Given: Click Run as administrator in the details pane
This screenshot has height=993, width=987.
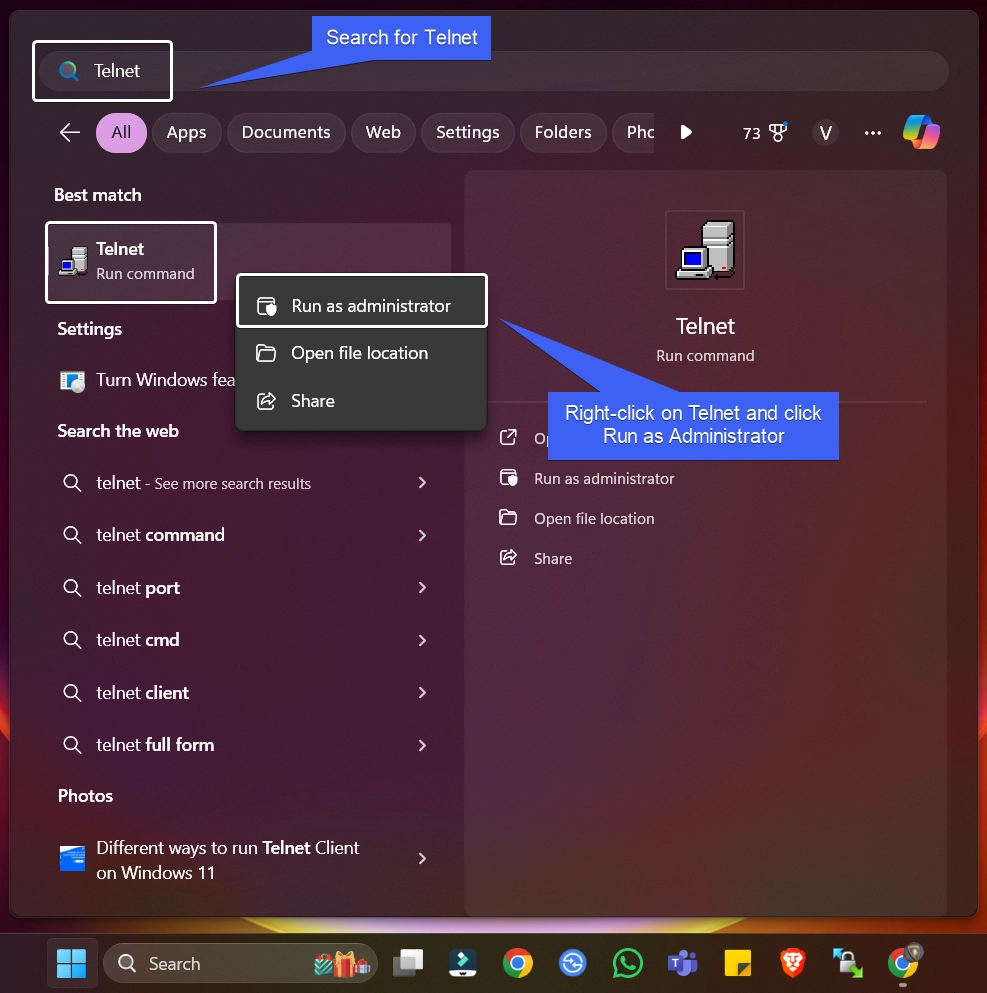Looking at the screenshot, I should click(603, 479).
